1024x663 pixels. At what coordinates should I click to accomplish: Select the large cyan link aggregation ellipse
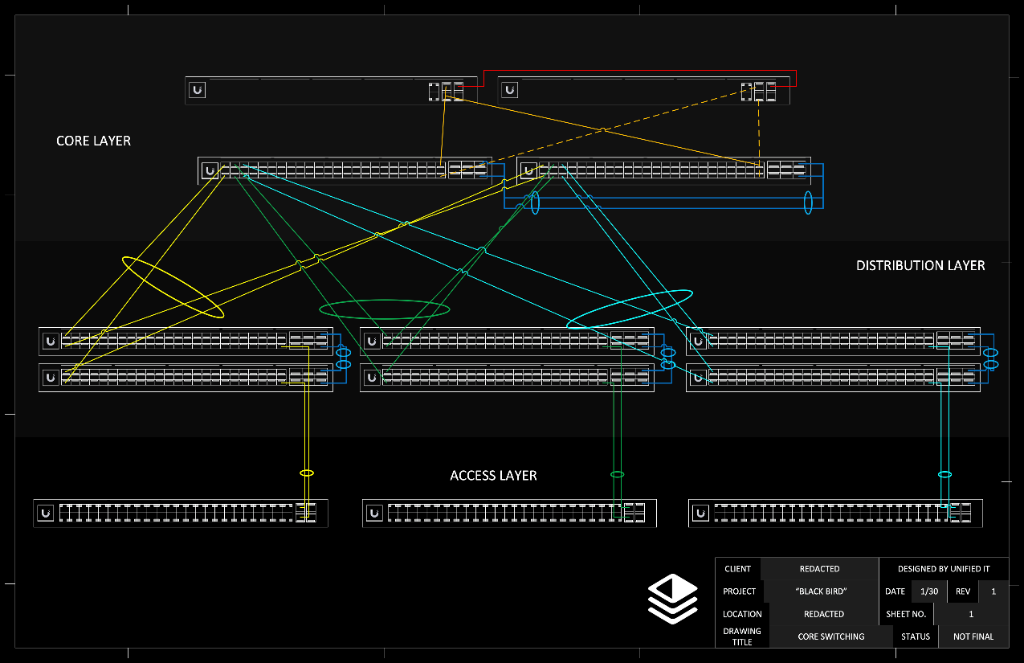coord(630,309)
